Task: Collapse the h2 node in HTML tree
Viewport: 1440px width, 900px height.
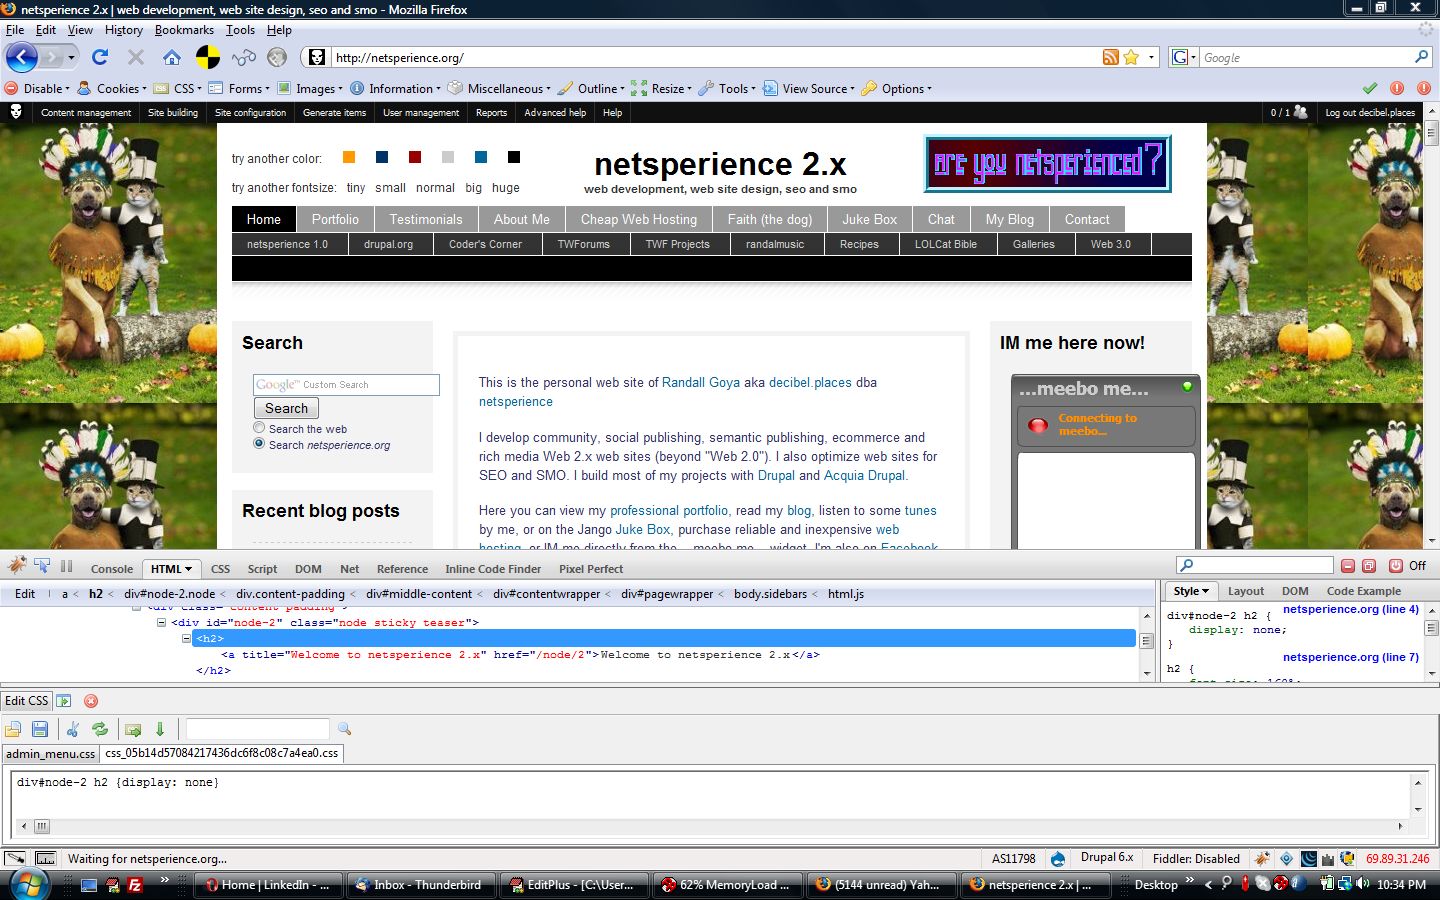Action: [x=186, y=638]
